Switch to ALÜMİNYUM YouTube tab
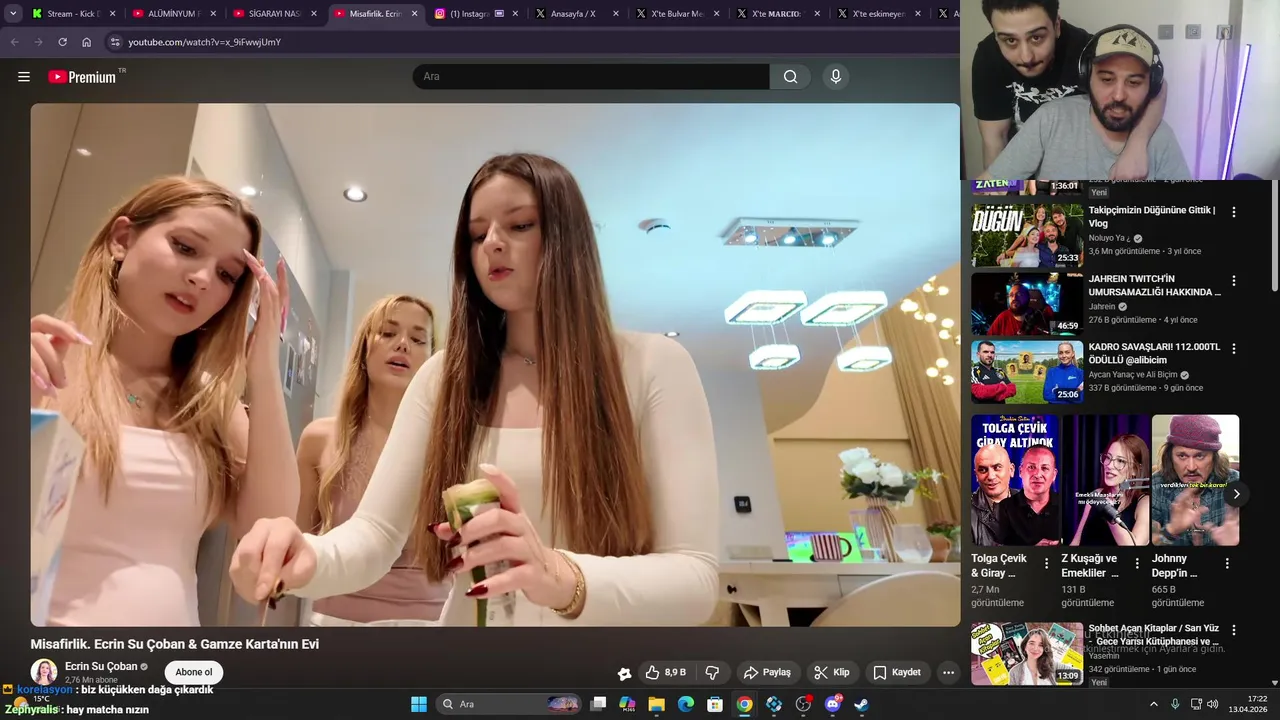Screen dimensions: 1280x720 174,14
